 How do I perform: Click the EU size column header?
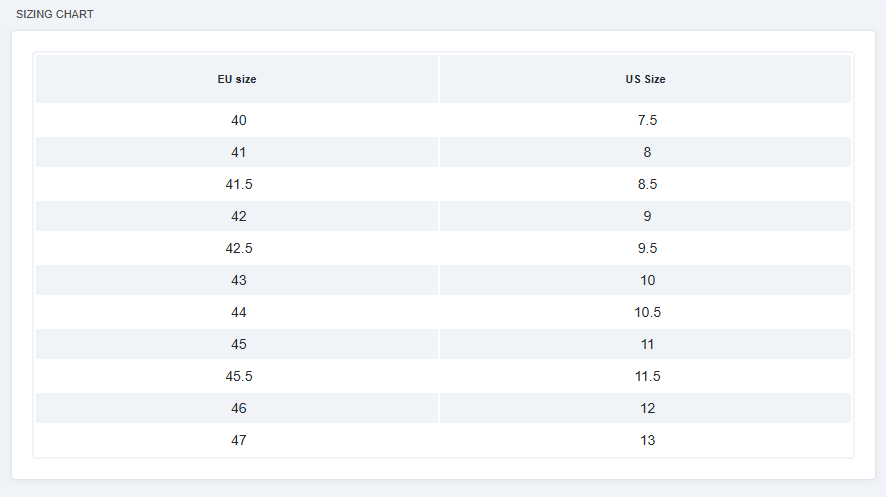click(x=237, y=79)
